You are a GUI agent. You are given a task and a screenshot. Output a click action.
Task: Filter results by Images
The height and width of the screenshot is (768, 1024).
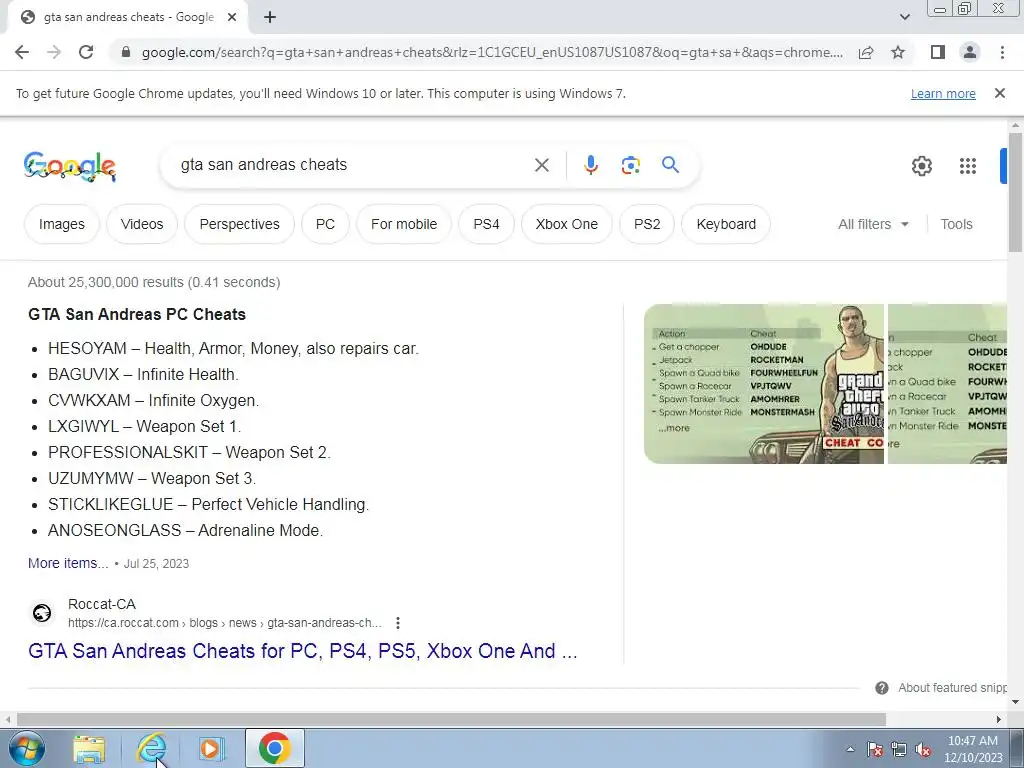[62, 224]
